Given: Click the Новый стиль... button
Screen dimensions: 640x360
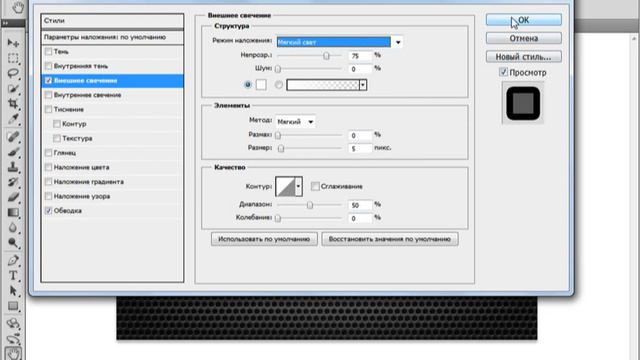Looking at the screenshot, I should point(524,57).
